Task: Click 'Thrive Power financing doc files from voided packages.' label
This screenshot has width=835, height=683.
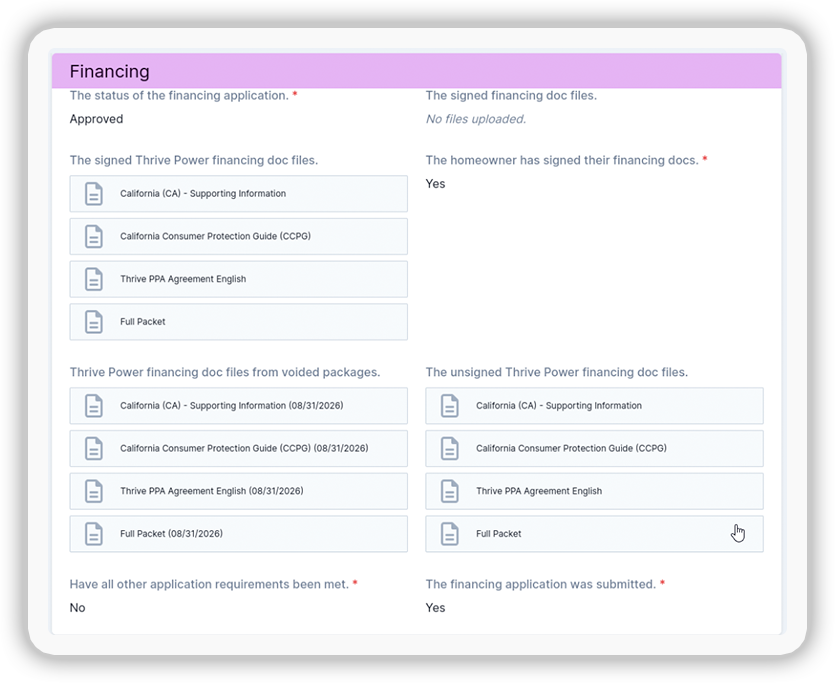Action: pos(225,372)
